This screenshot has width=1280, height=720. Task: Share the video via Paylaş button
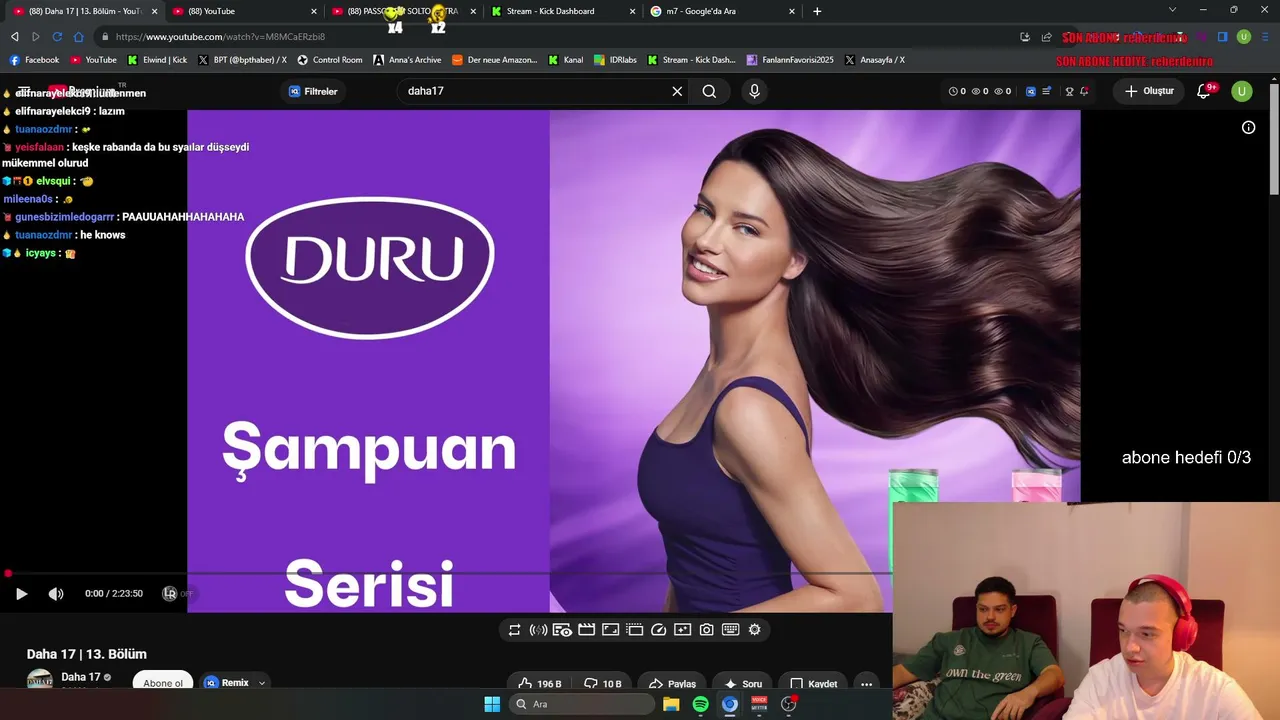[x=672, y=684]
